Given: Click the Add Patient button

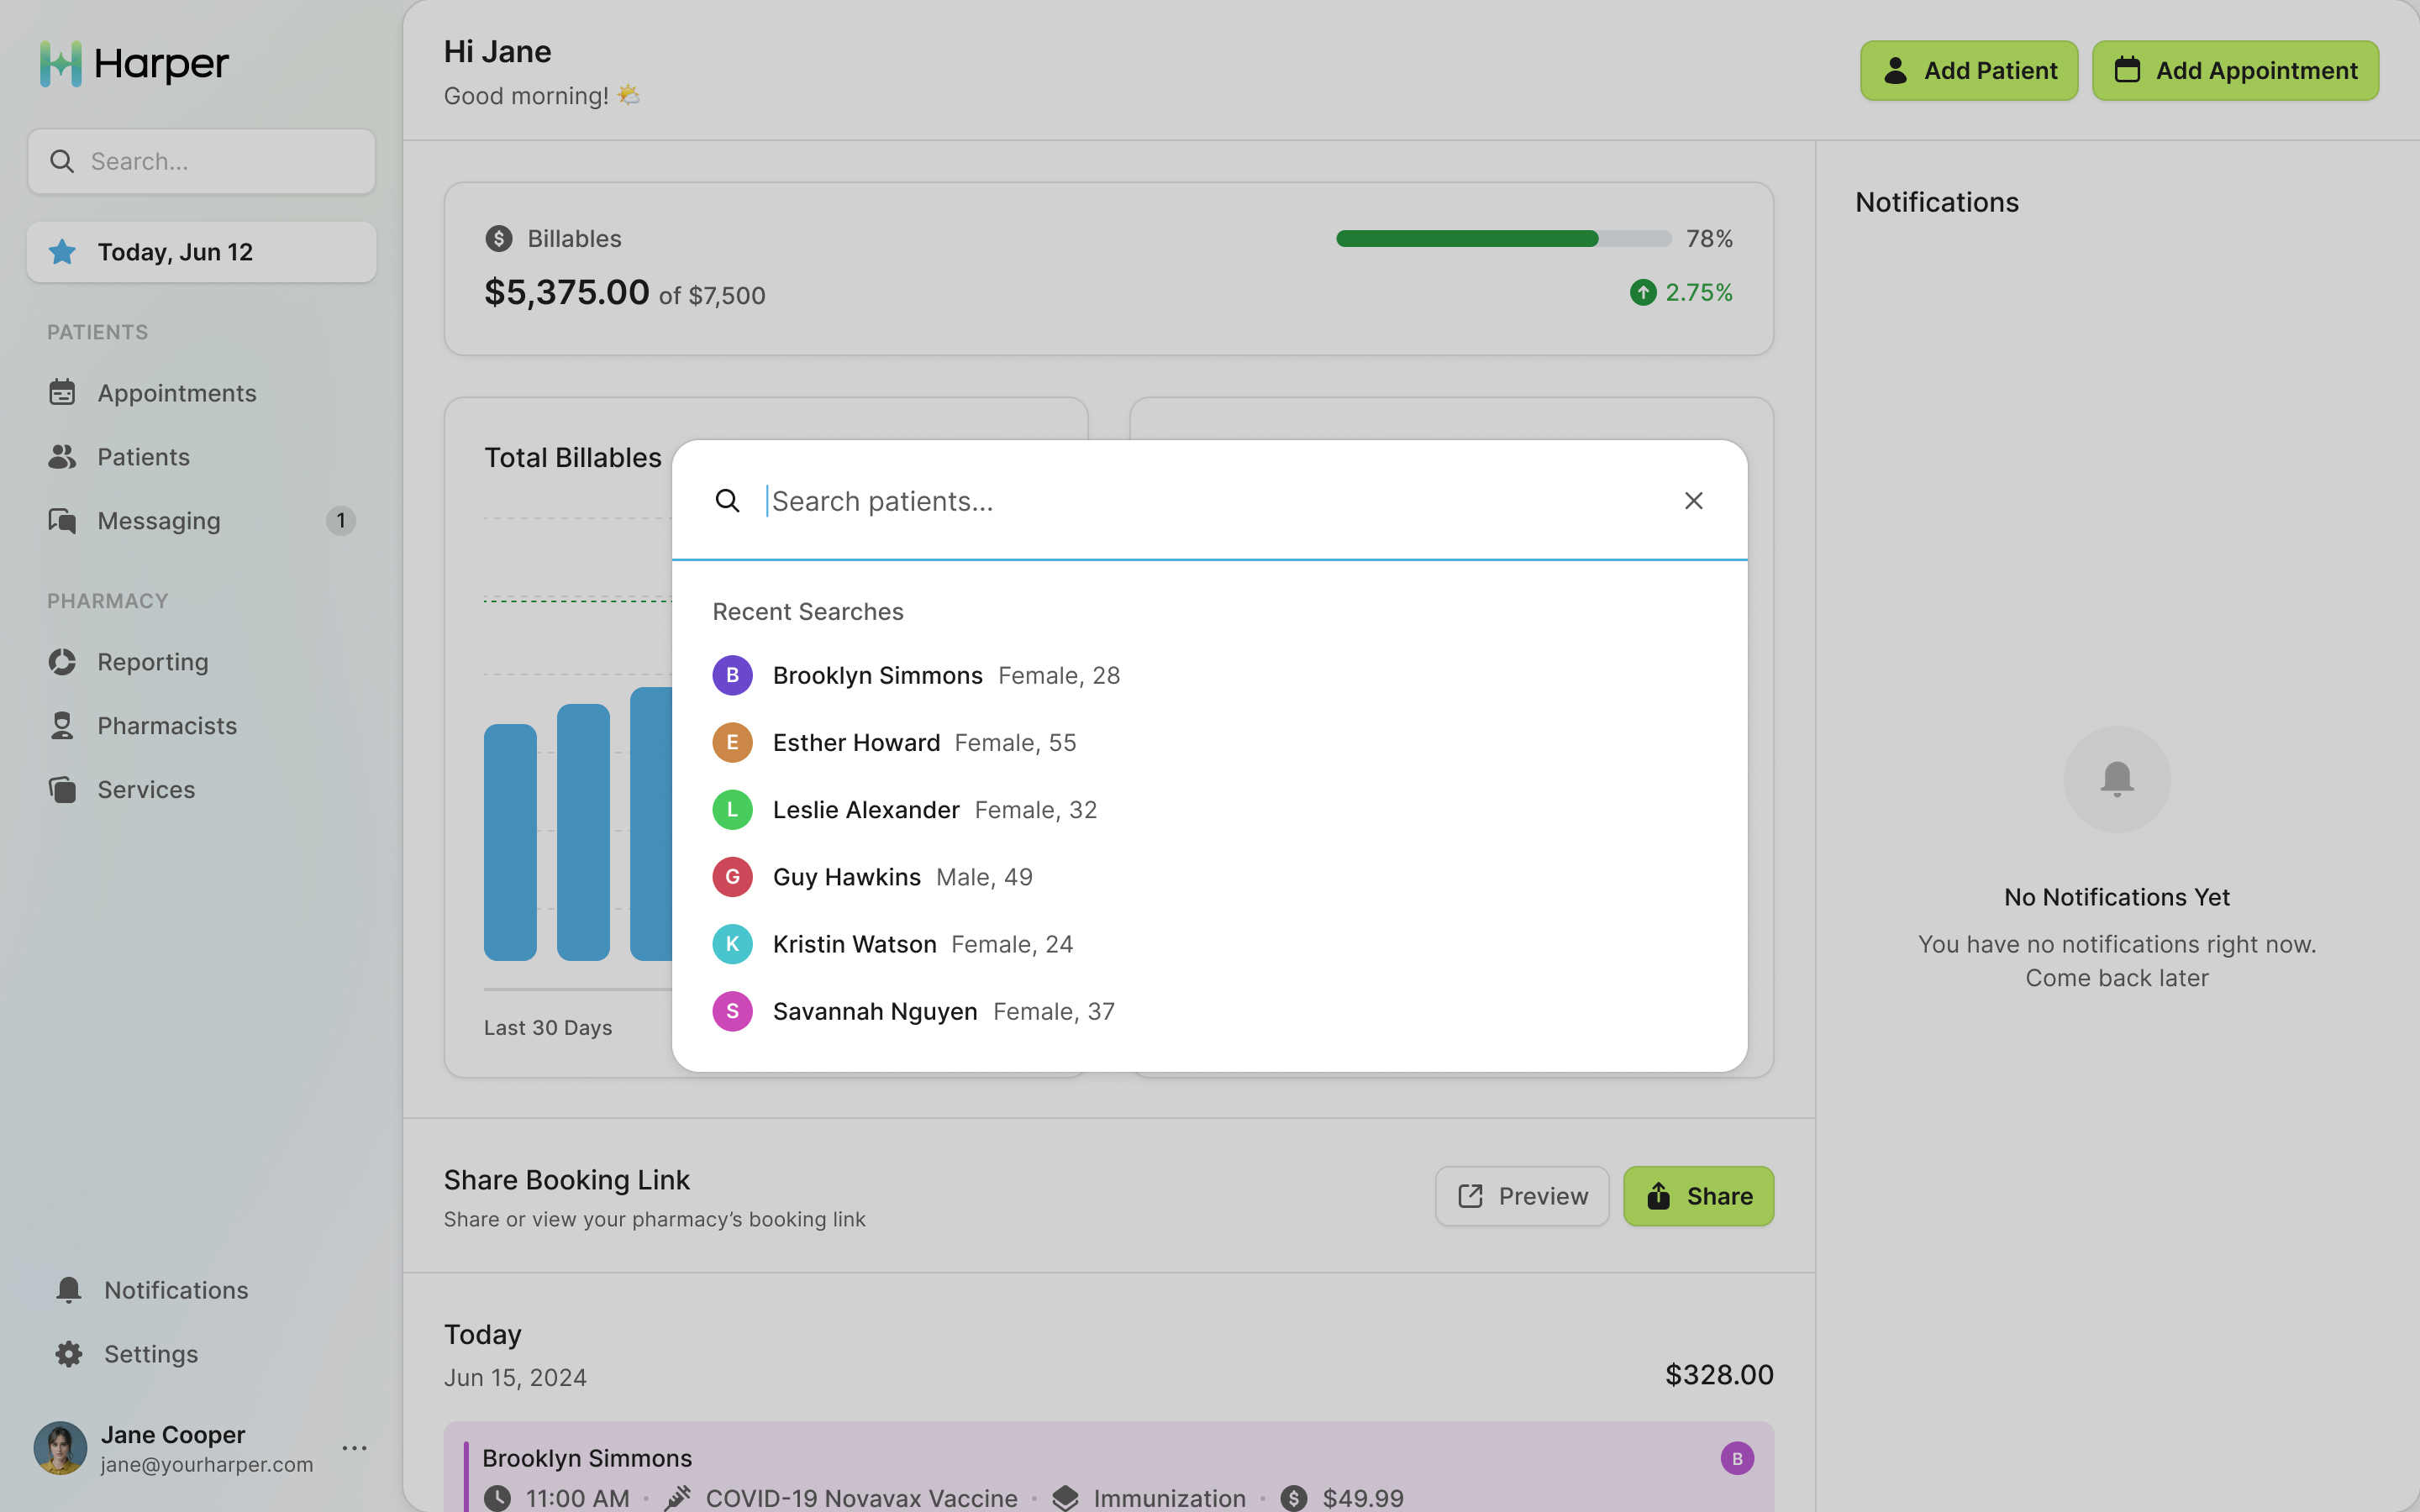Looking at the screenshot, I should click(x=1968, y=71).
